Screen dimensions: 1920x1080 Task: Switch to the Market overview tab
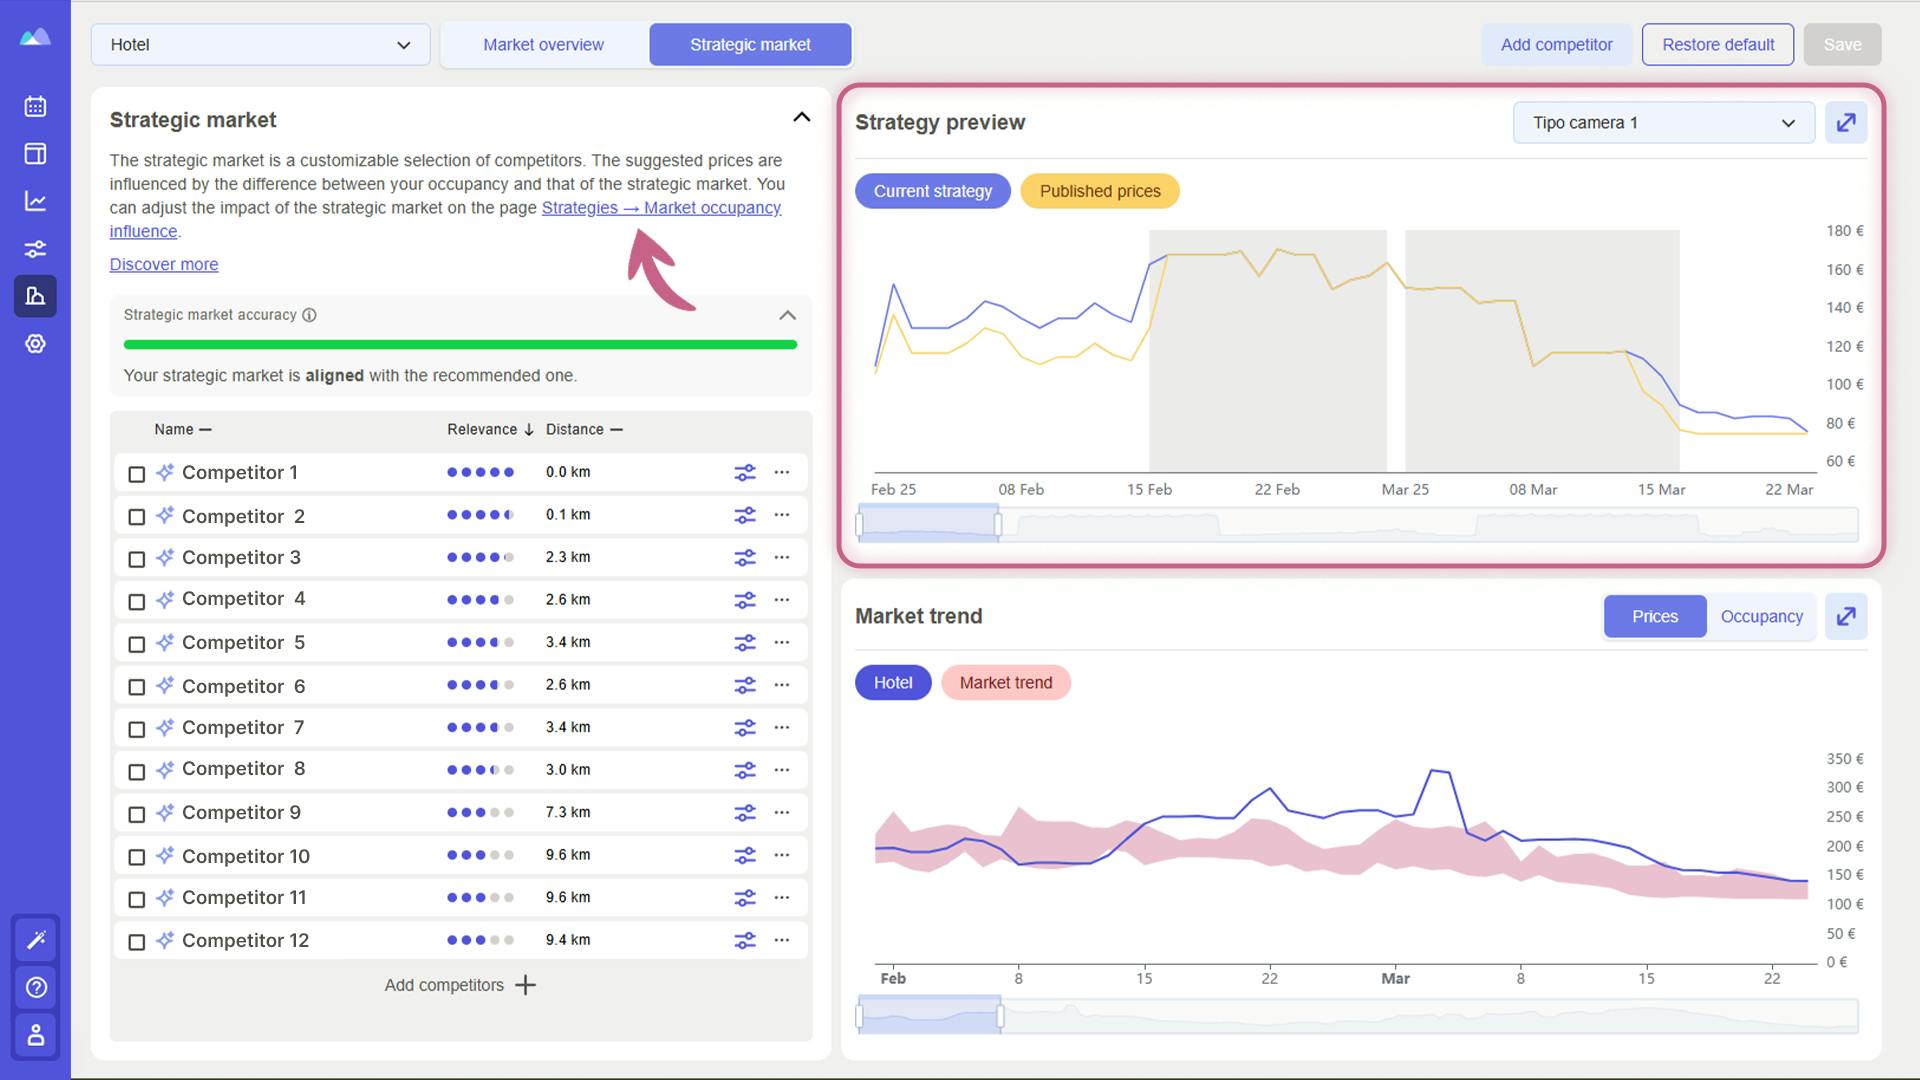542,44
